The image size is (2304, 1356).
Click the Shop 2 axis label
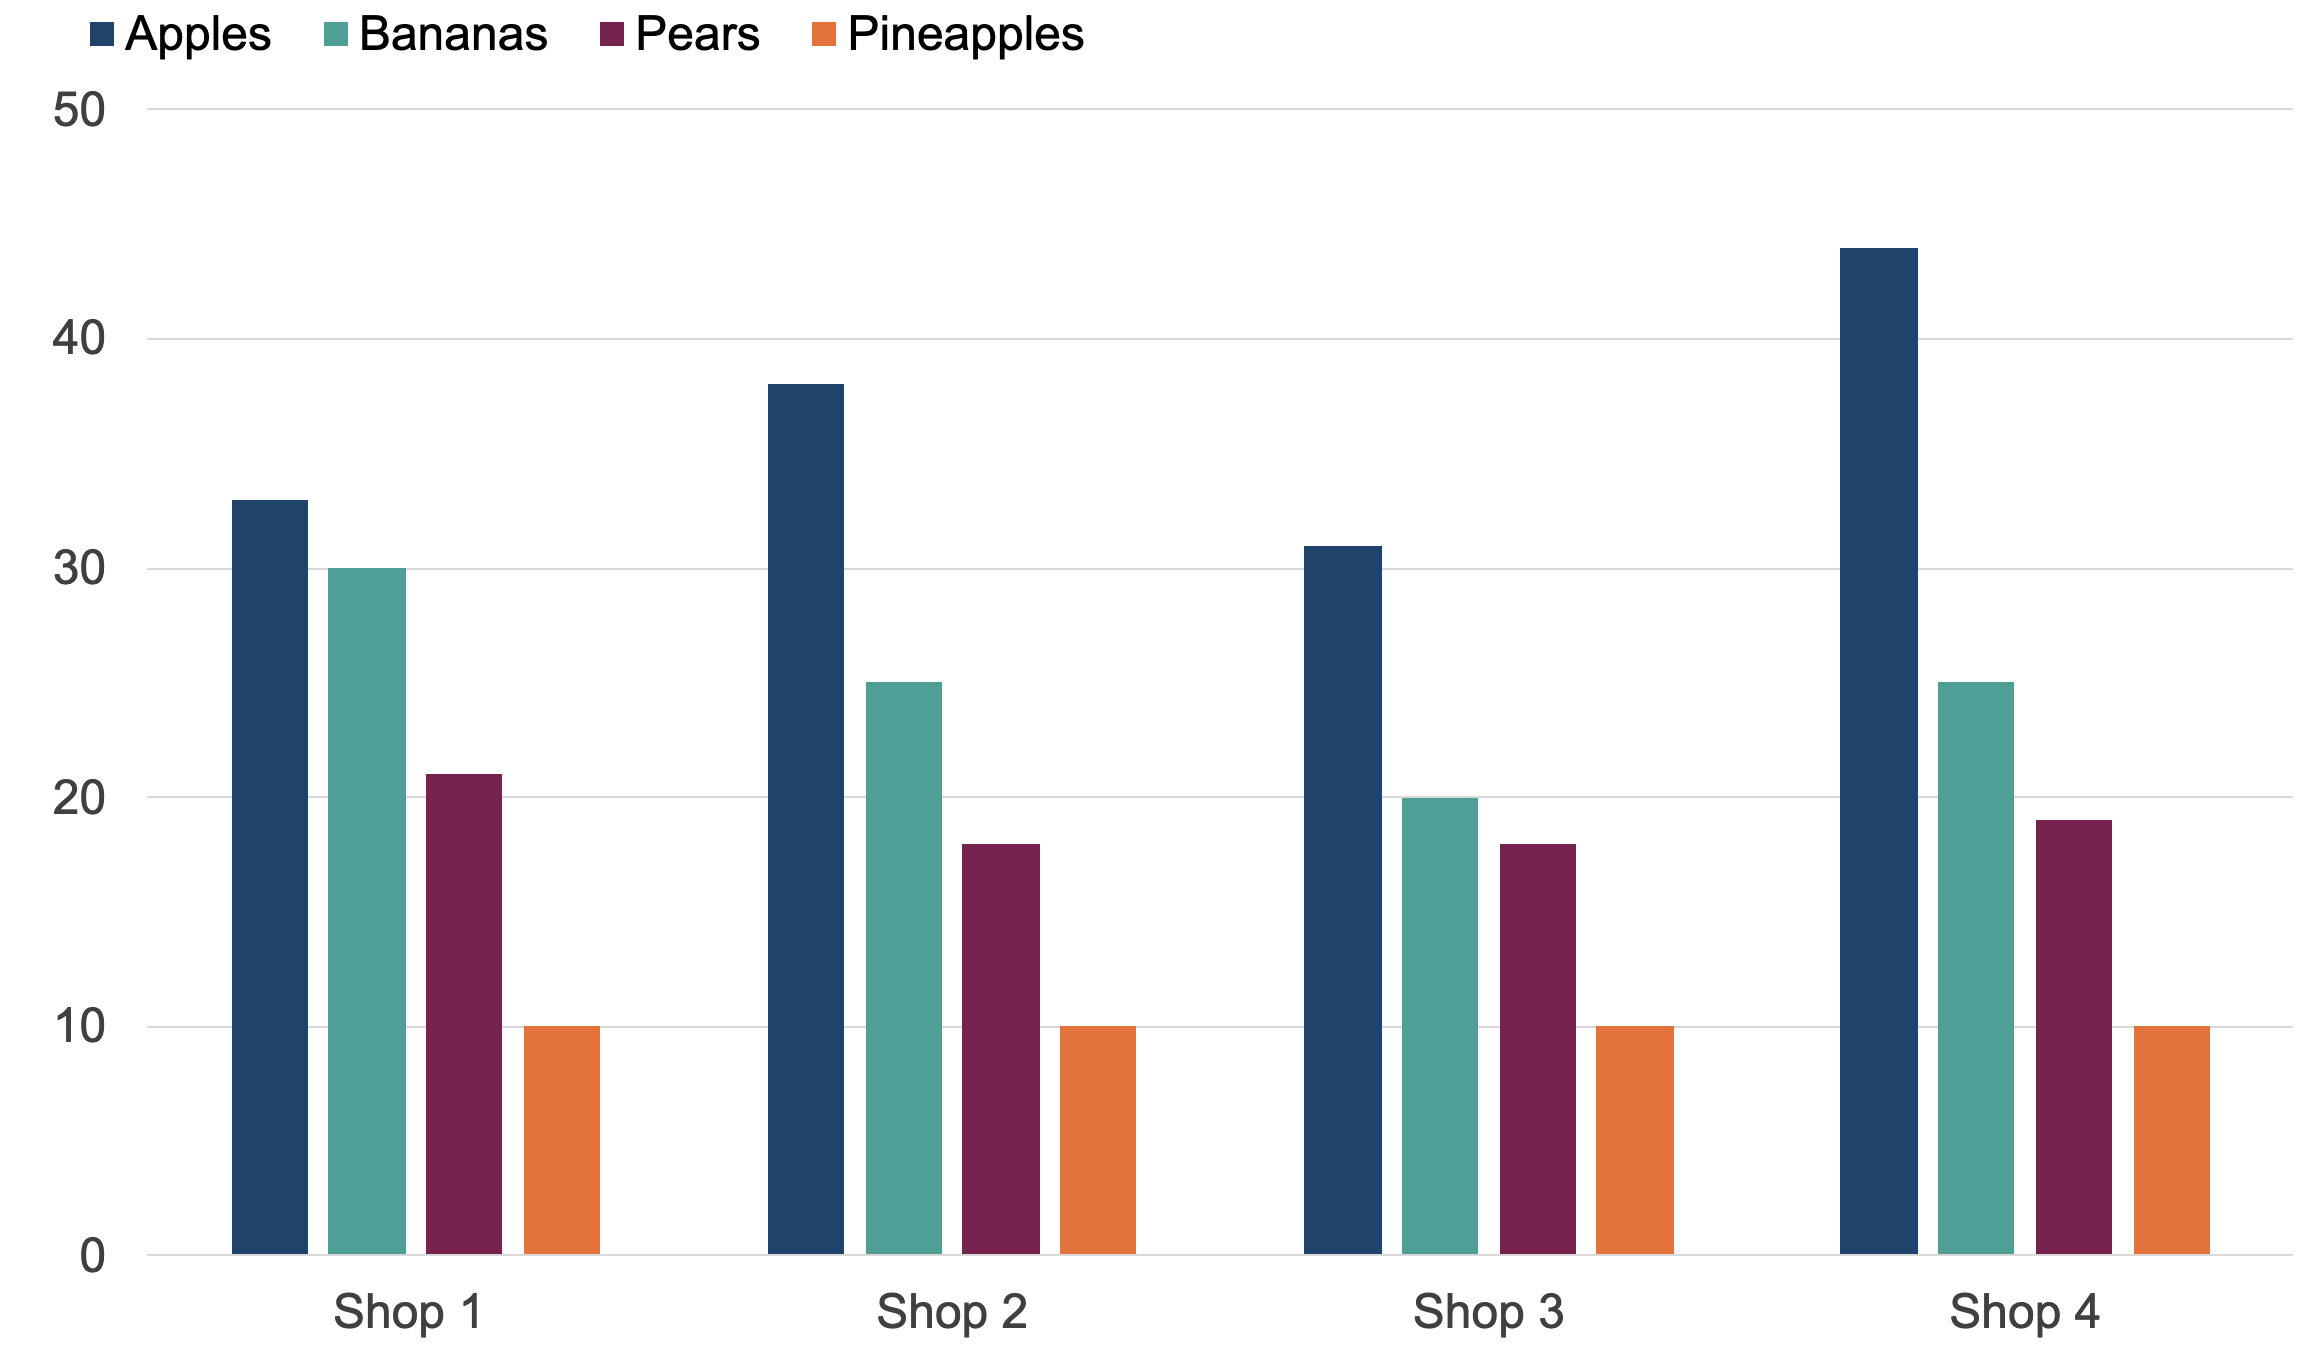point(951,1311)
